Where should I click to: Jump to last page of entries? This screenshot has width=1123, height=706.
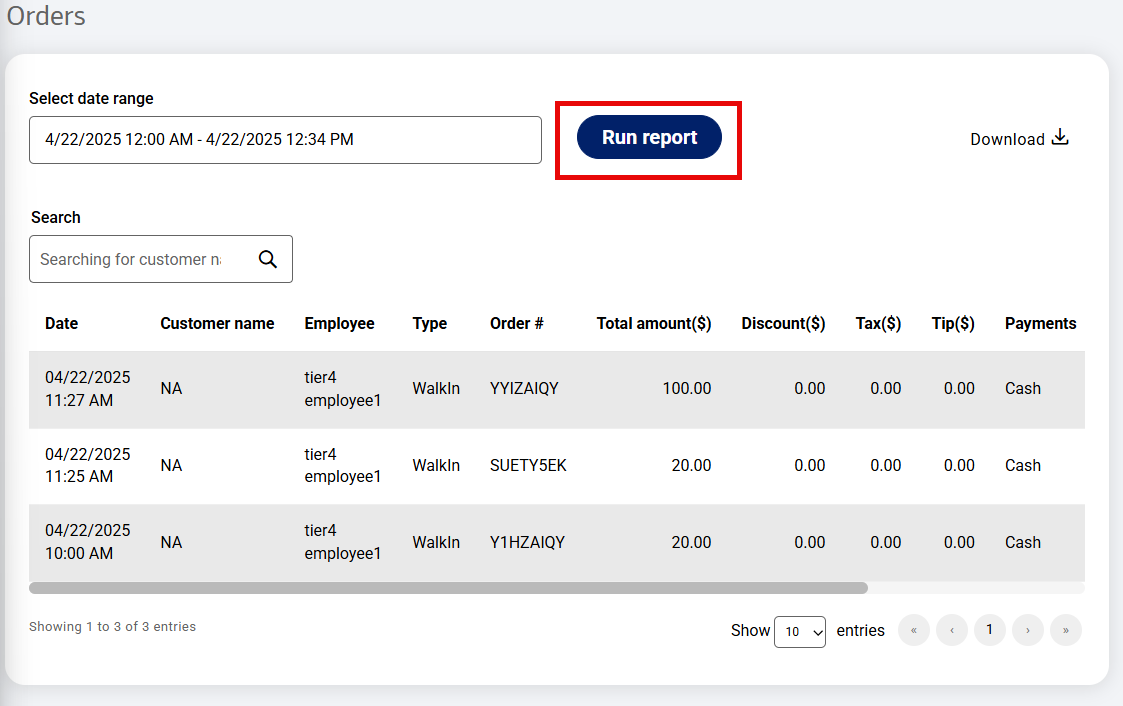point(1066,630)
